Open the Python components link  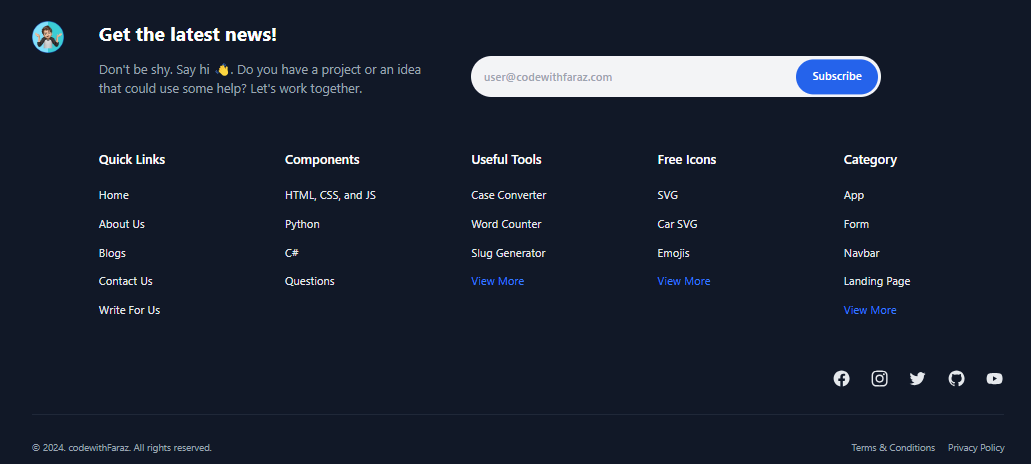[x=302, y=224]
